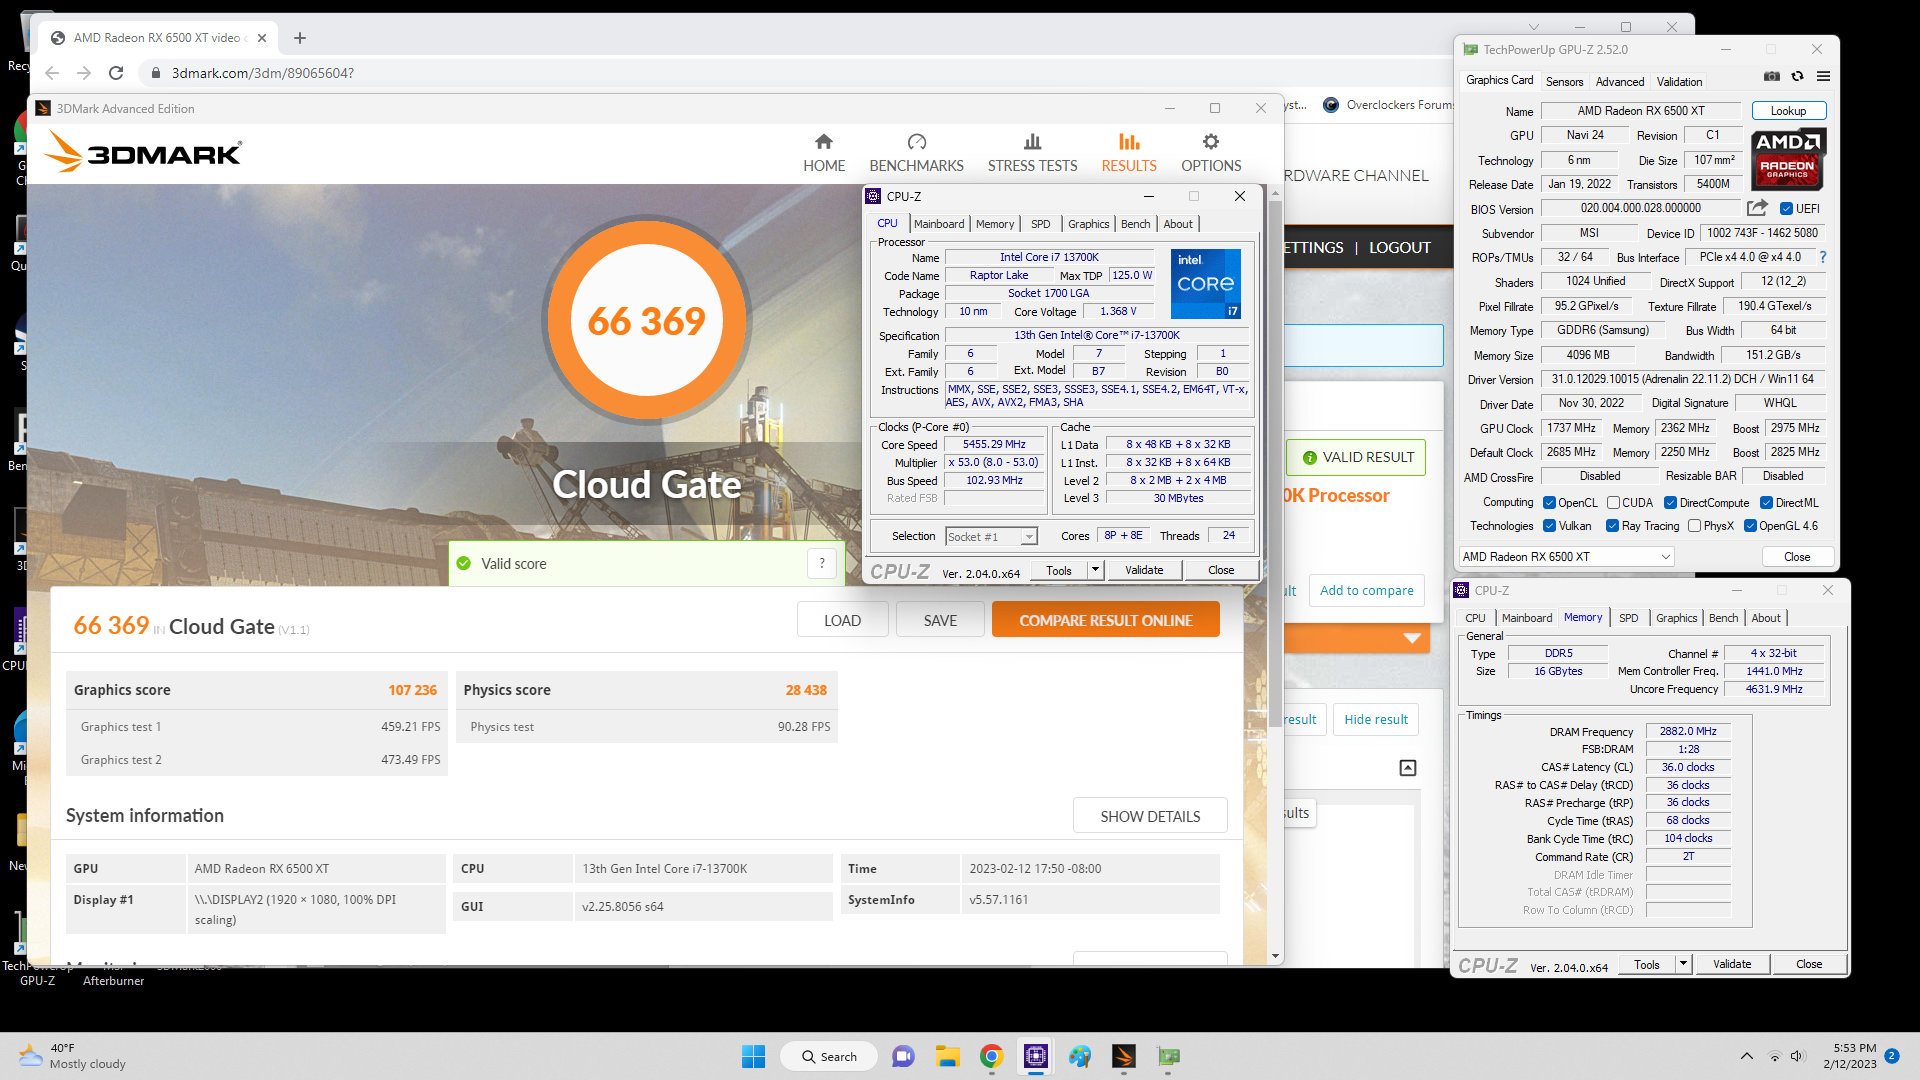
Task: Open 3DMark HOME page
Action: [823, 153]
